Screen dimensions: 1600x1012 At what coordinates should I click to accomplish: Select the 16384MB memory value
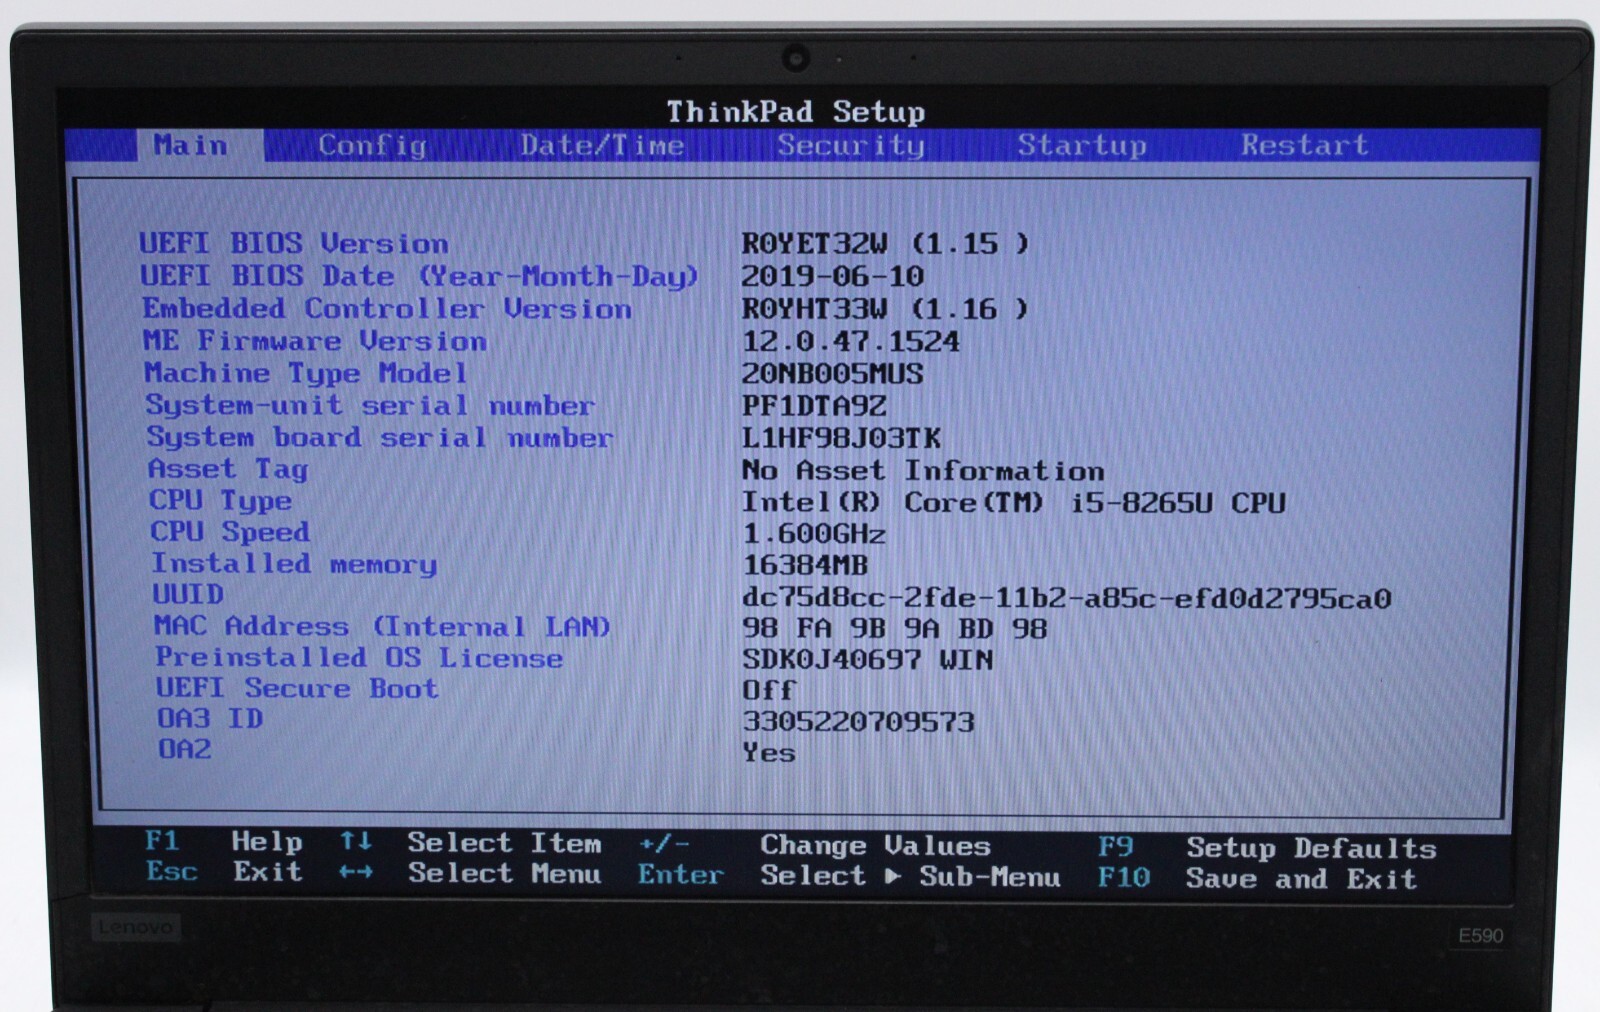(x=805, y=565)
